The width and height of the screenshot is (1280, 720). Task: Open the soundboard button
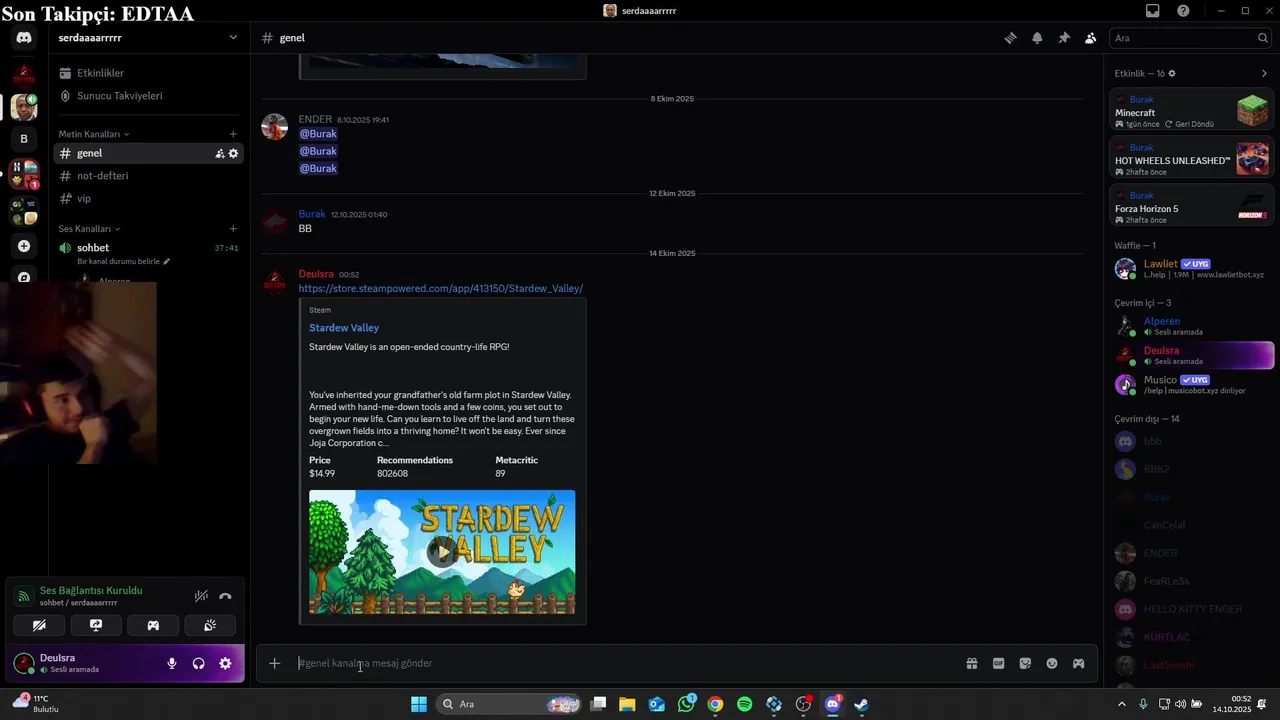click(x=210, y=625)
